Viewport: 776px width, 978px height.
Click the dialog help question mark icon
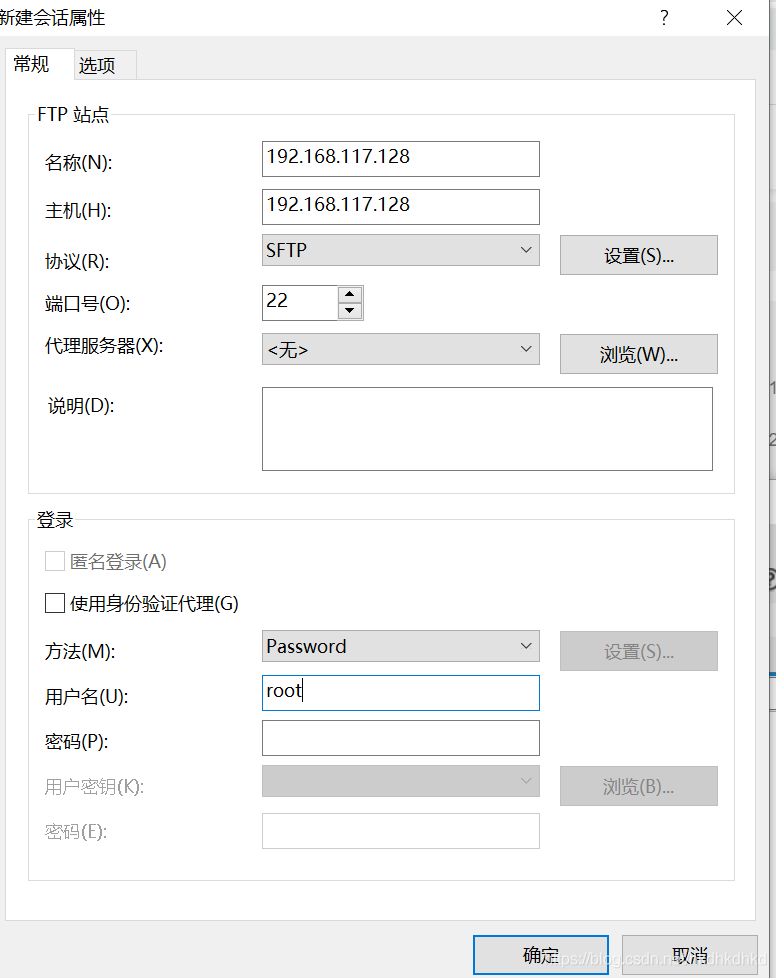(x=664, y=18)
